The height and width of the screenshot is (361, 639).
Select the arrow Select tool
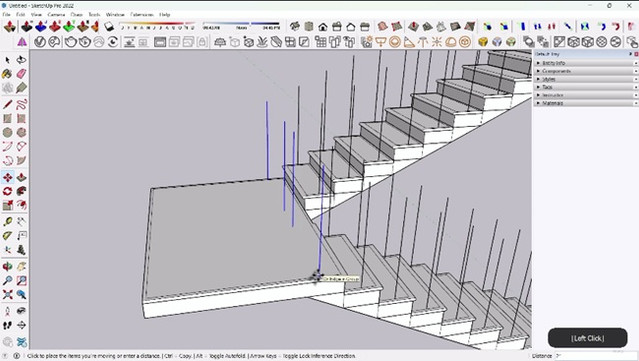(7, 60)
